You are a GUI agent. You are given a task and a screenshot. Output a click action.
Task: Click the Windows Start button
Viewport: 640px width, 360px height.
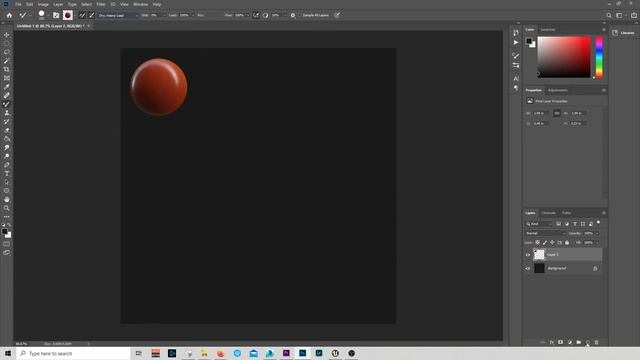click(x=8, y=353)
